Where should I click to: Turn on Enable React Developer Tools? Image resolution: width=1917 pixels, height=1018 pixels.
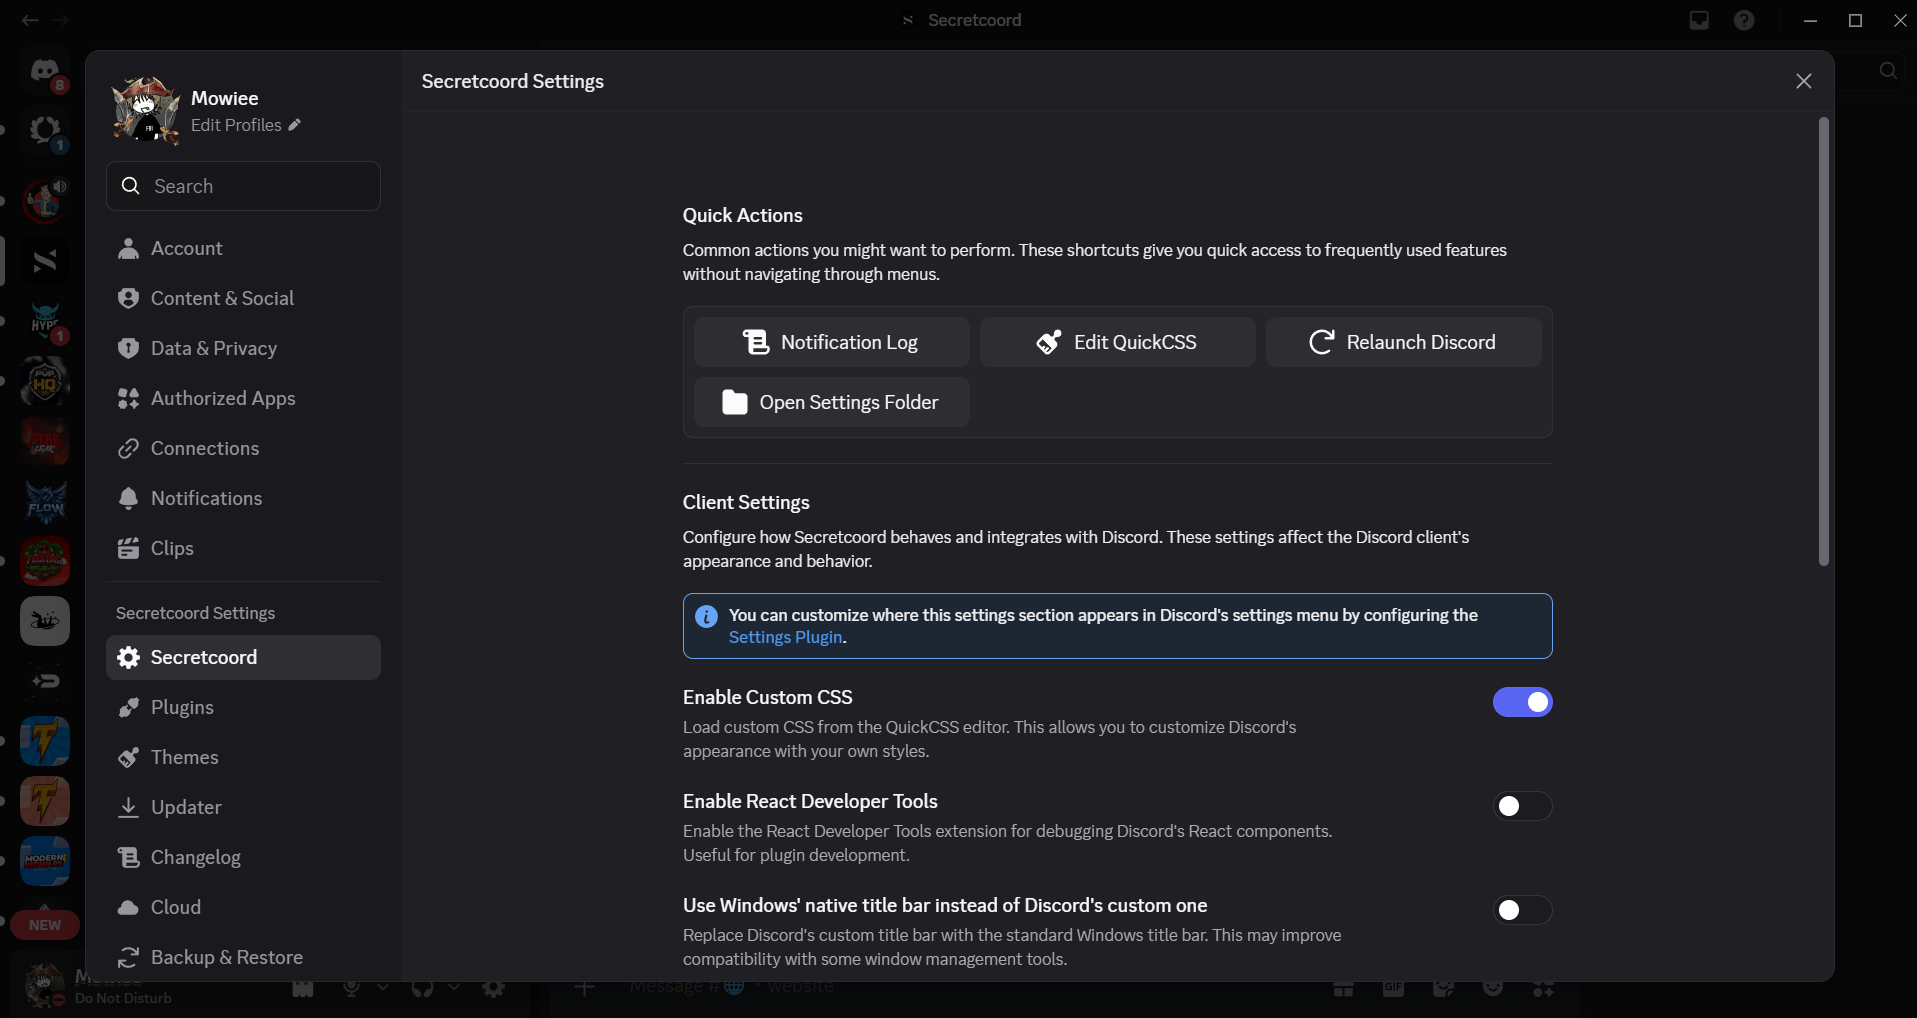(x=1522, y=806)
